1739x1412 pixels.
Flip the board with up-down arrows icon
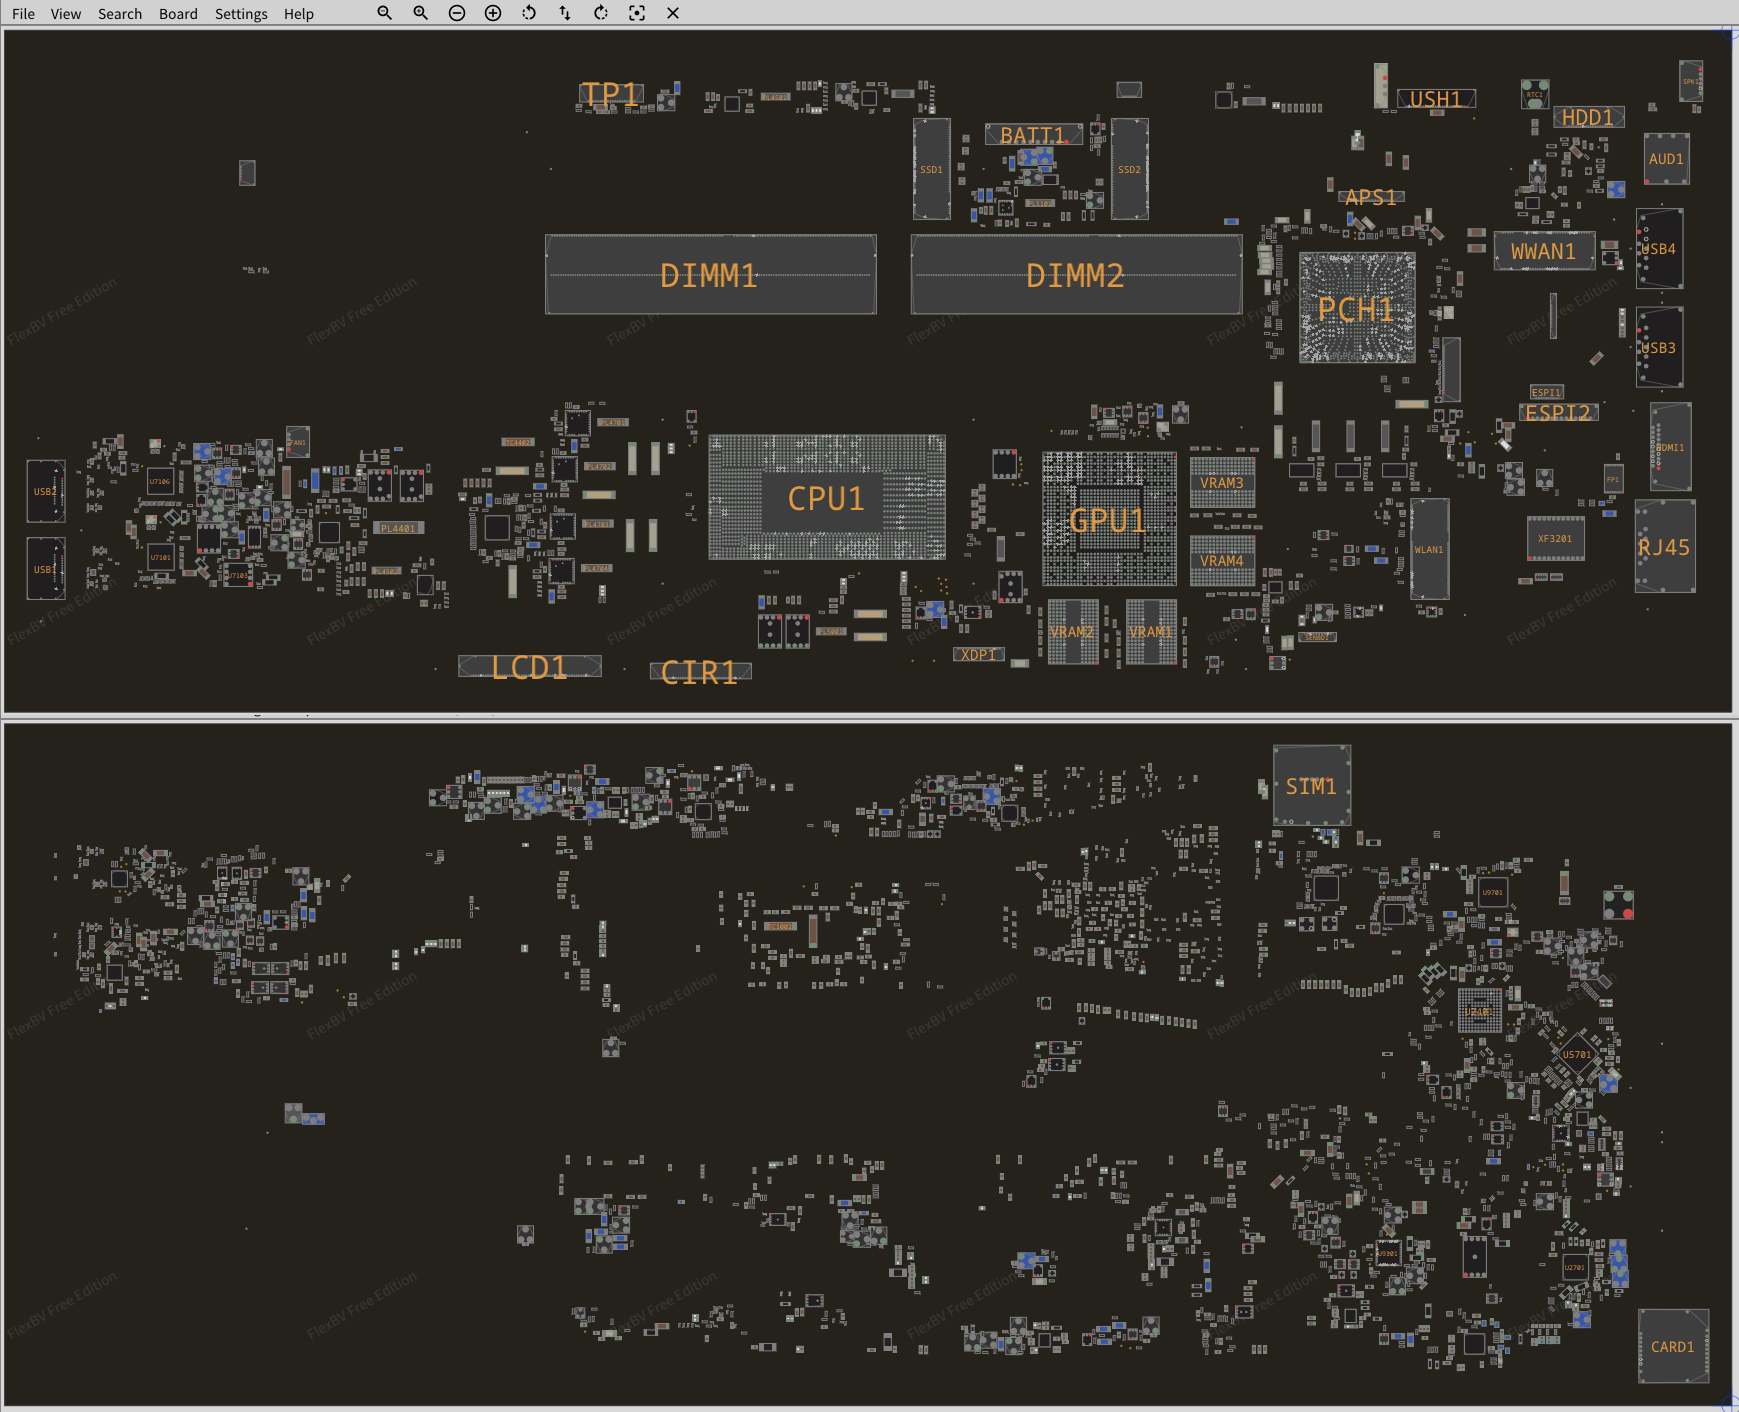tap(565, 13)
